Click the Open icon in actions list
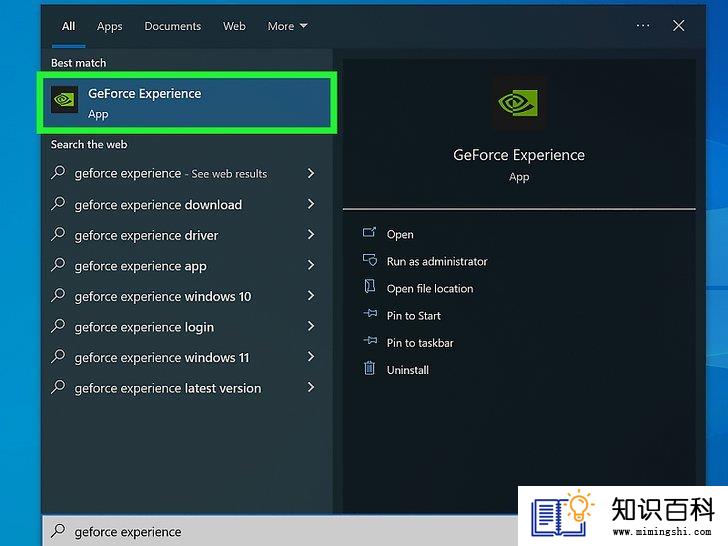Screen dimensions: 728x546 click(x=370, y=232)
